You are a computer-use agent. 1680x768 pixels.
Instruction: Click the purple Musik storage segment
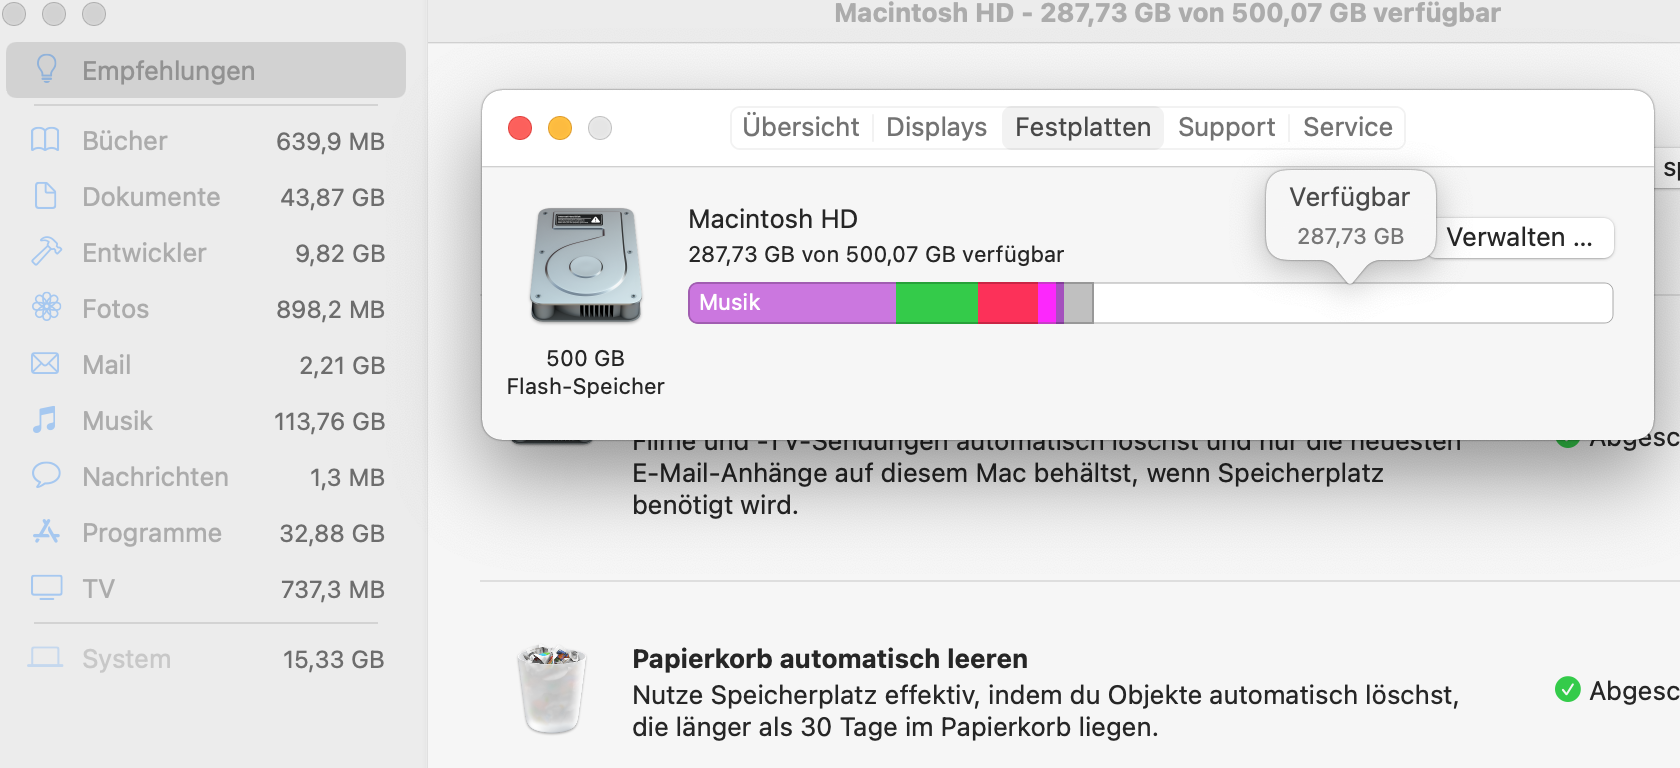click(x=790, y=303)
